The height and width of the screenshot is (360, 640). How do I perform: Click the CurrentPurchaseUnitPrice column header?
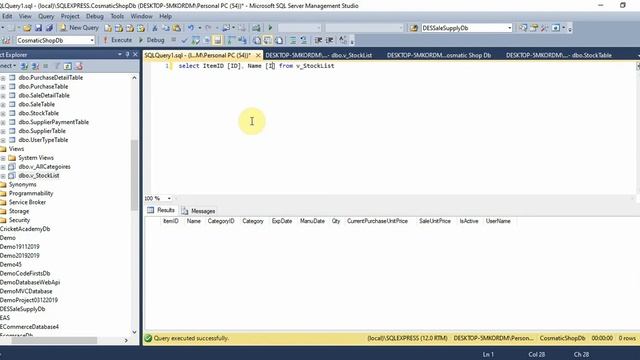pyautogui.click(x=377, y=221)
